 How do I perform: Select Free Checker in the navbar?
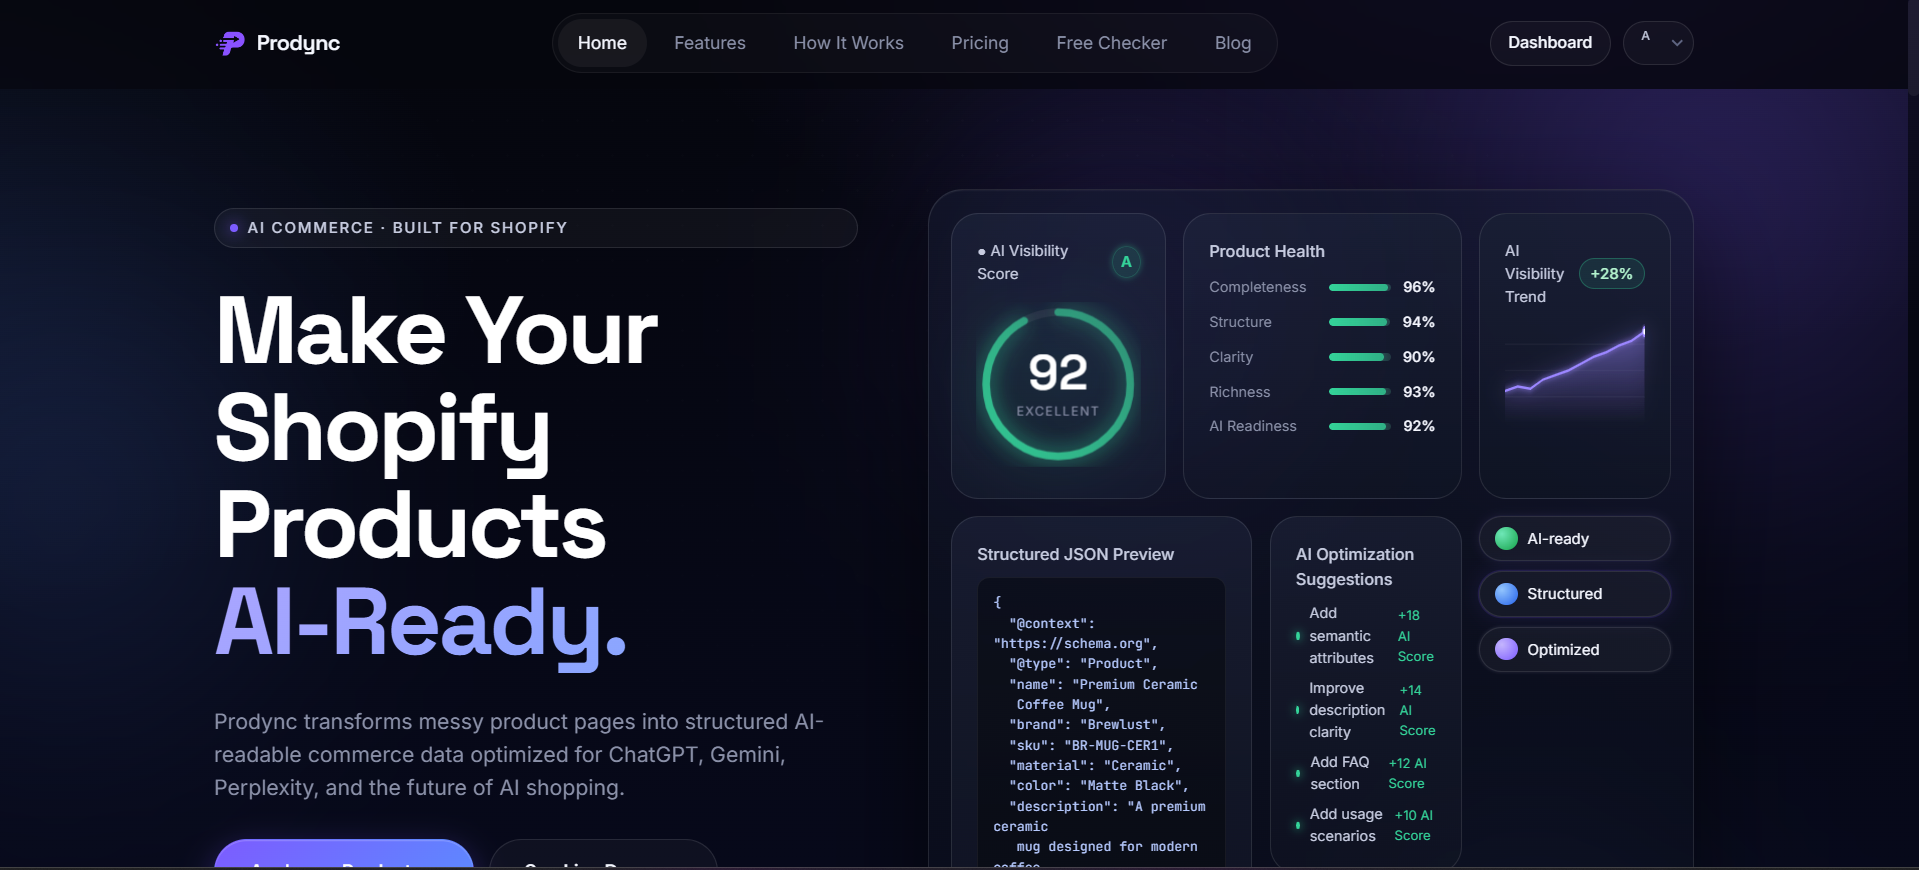pyautogui.click(x=1111, y=43)
